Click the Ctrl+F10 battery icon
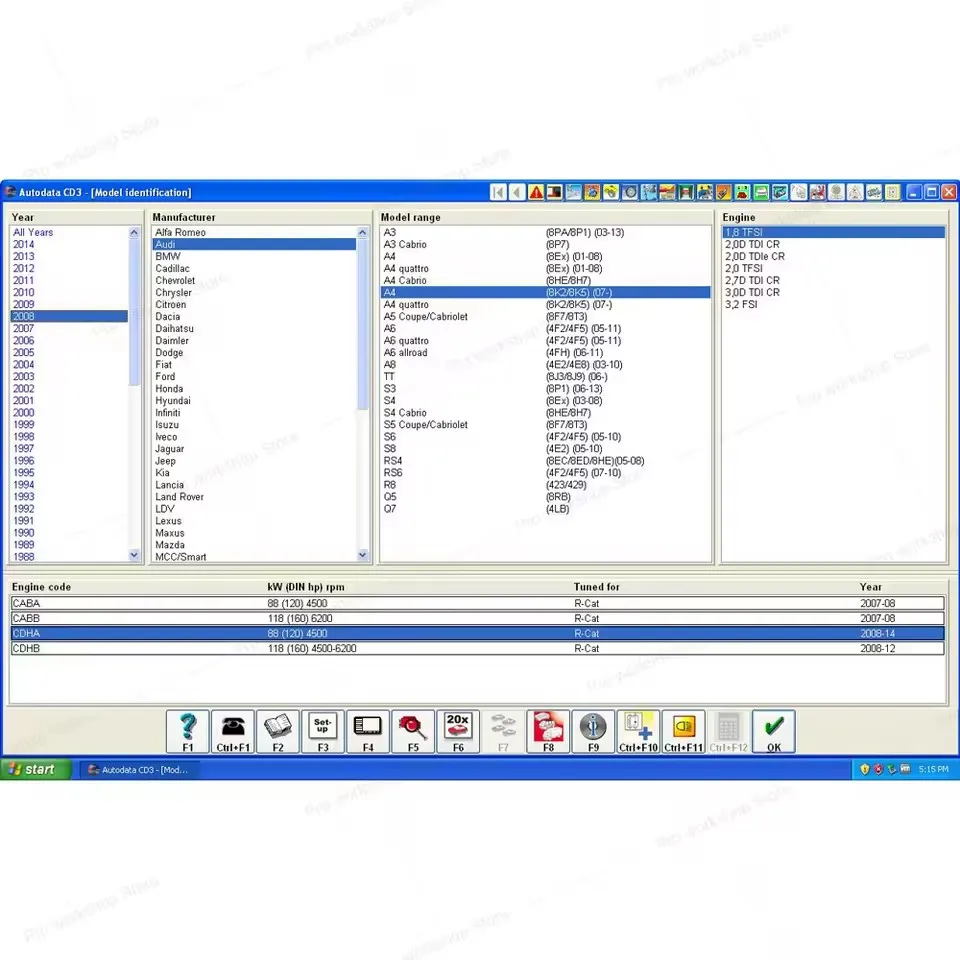This screenshot has height=960, width=960. pyautogui.click(x=637, y=730)
